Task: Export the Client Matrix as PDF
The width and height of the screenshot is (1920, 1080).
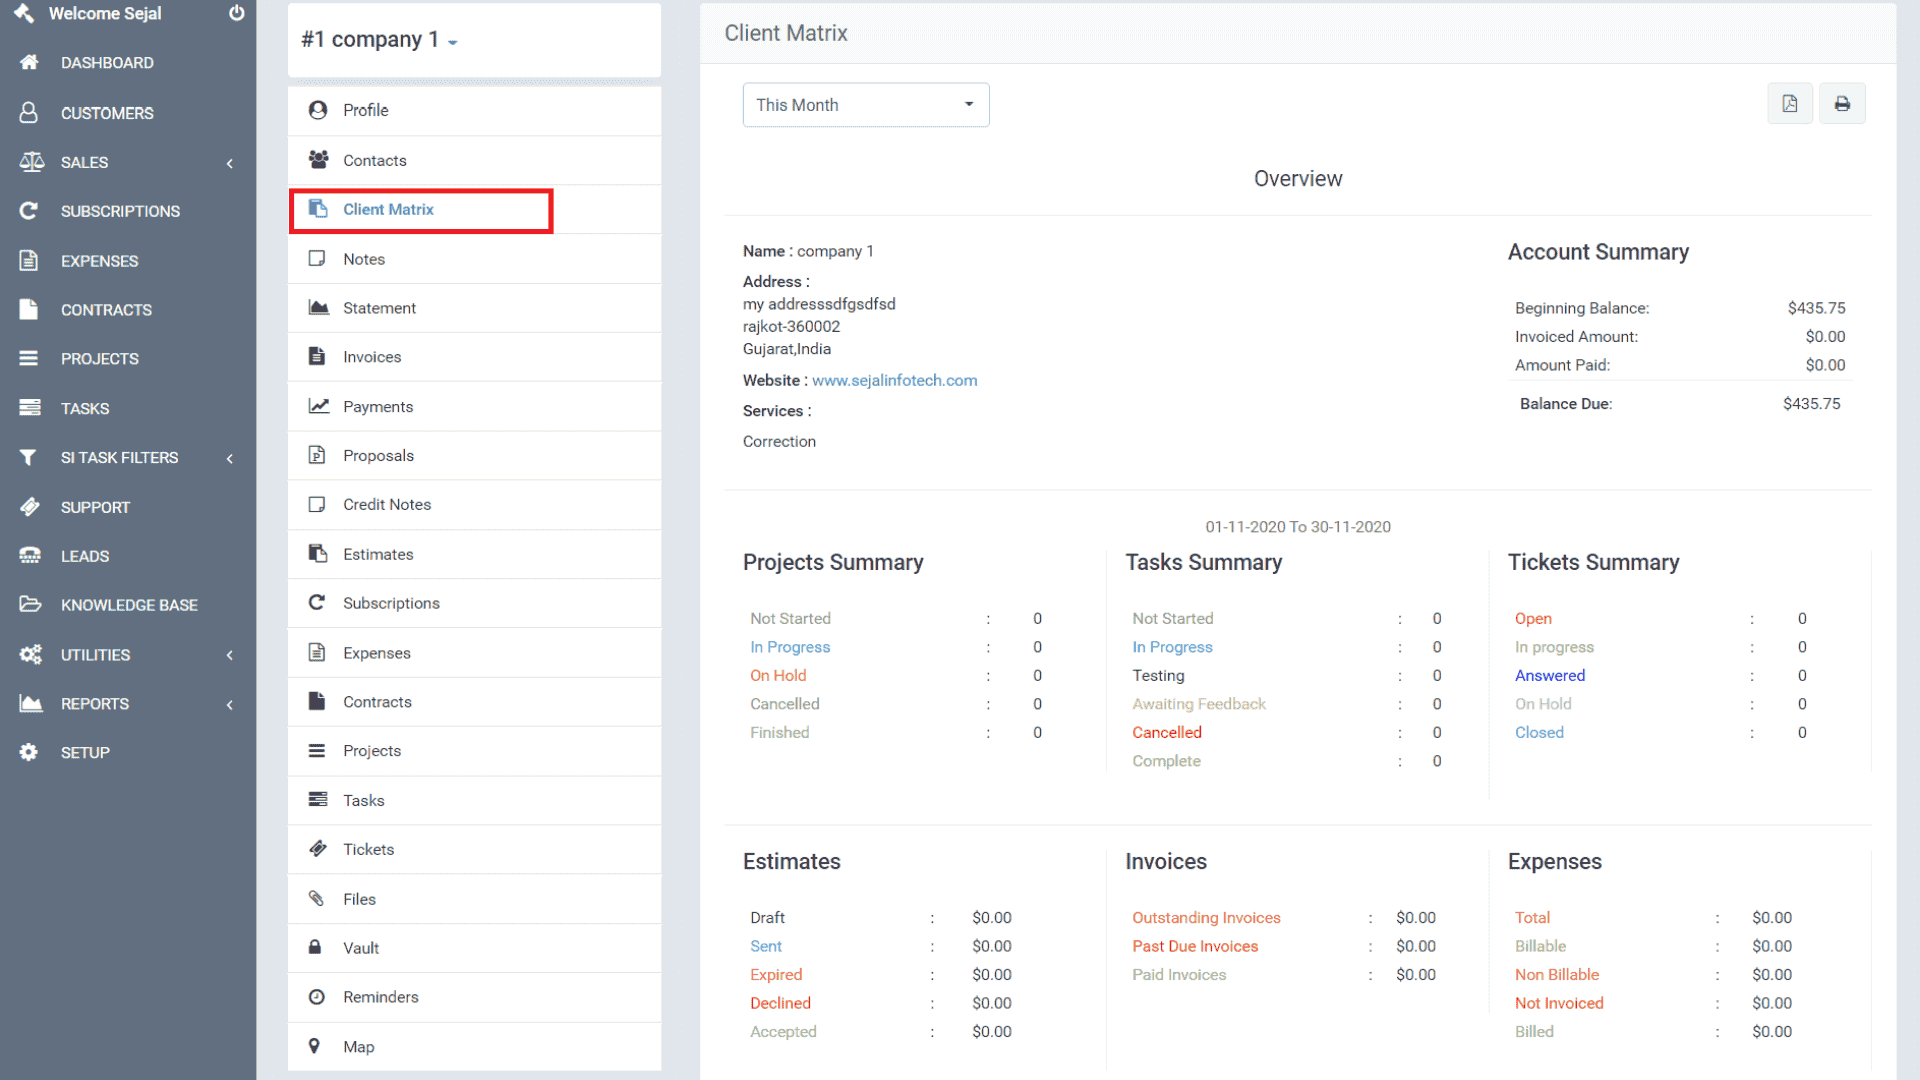Action: [1790, 103]
